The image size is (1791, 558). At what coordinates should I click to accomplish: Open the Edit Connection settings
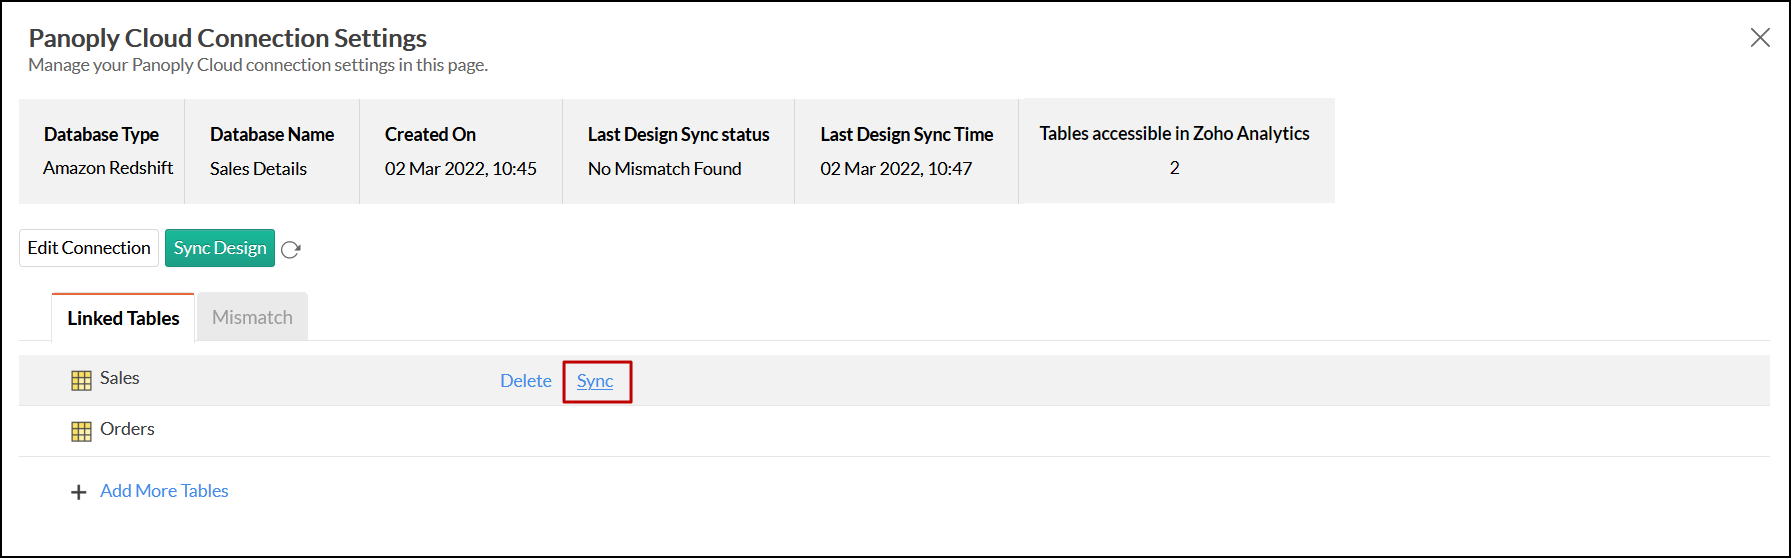(89, 248)
